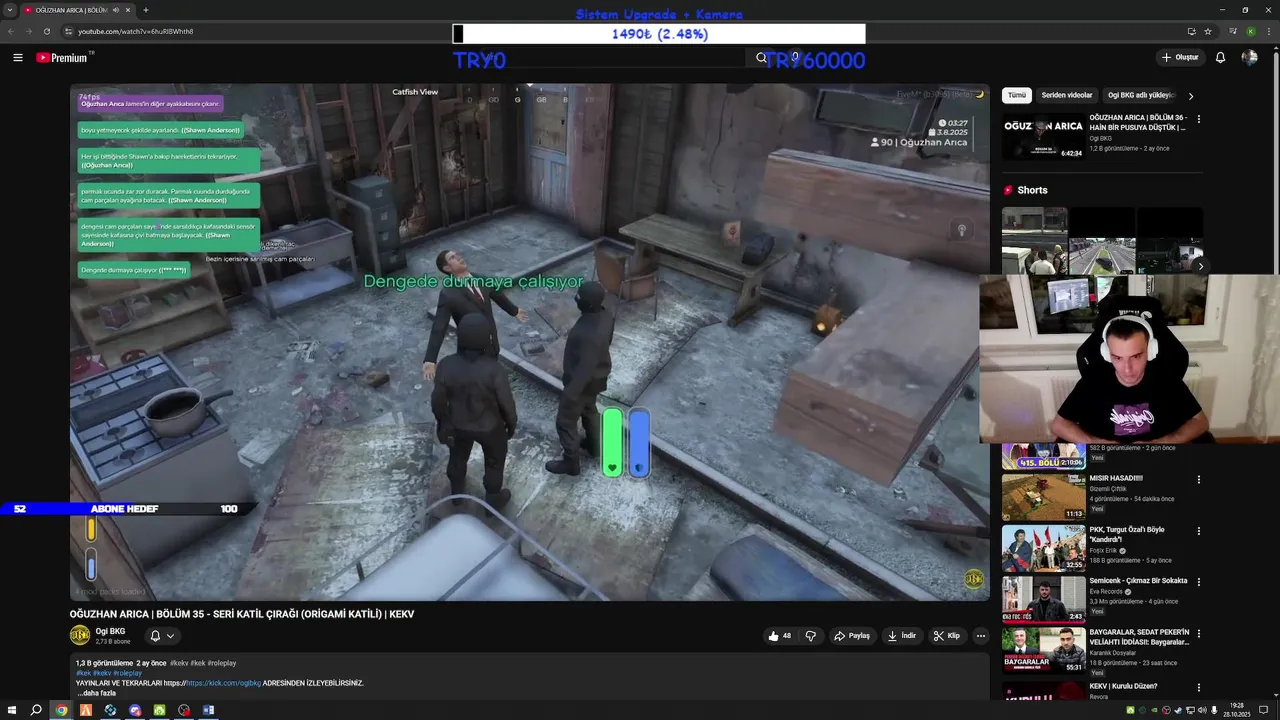Open the notification center on taskbar

tap(1264, 710)
